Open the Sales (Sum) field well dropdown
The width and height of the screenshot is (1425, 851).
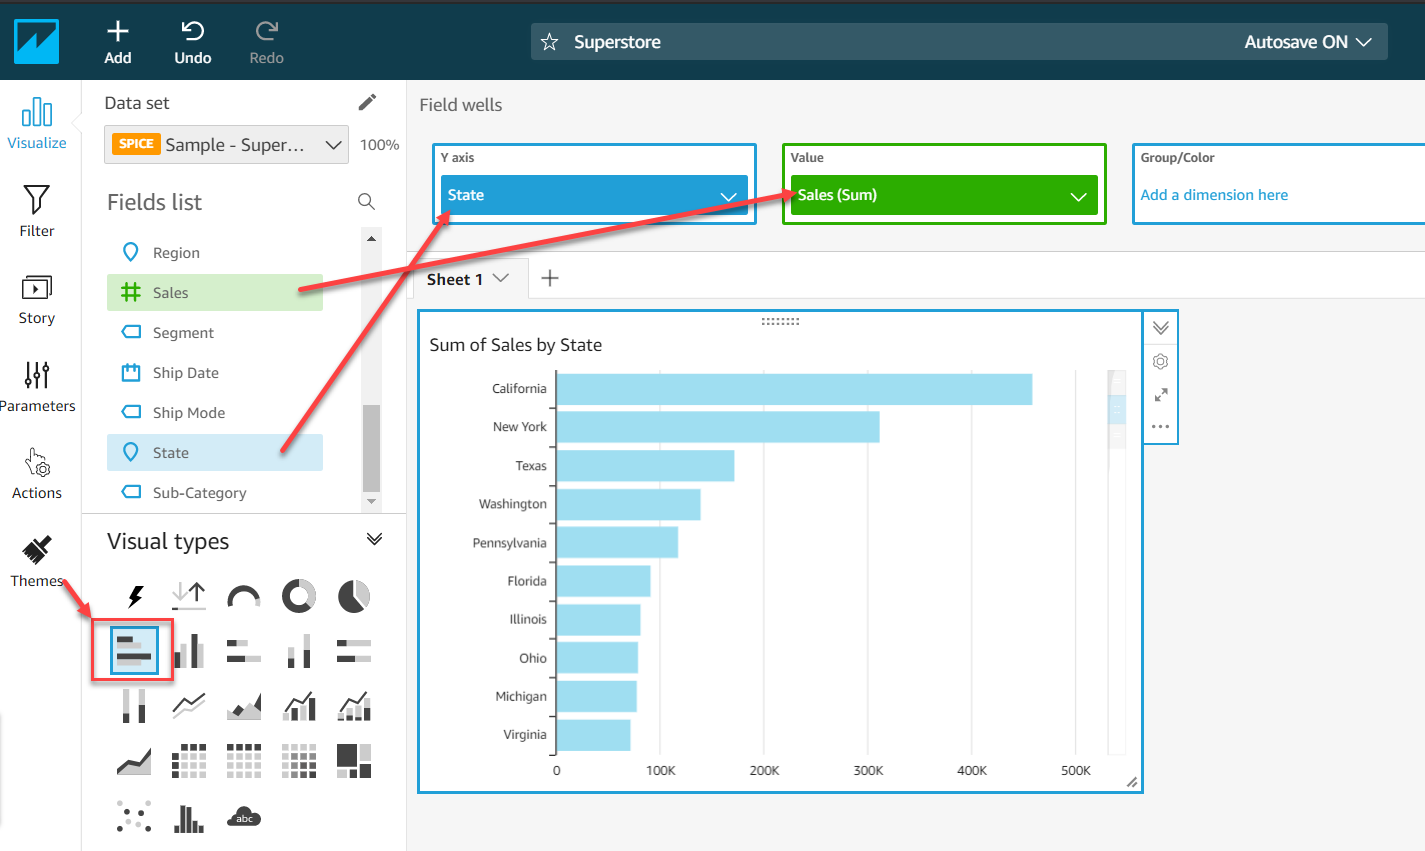[x=1078, y=195]
